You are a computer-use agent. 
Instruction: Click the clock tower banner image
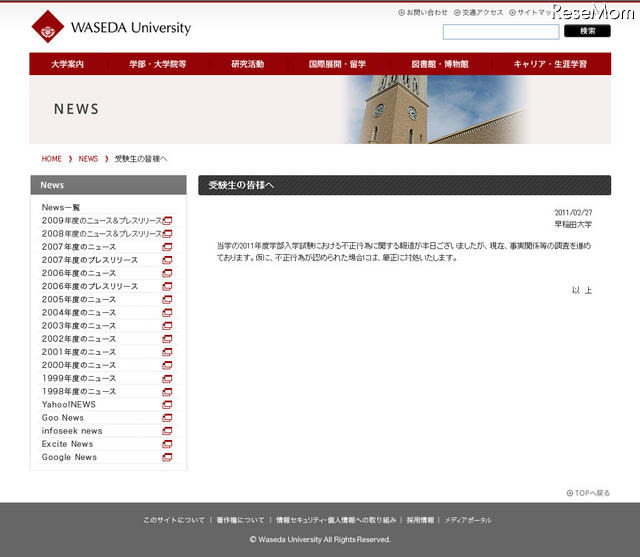point(435,109)
